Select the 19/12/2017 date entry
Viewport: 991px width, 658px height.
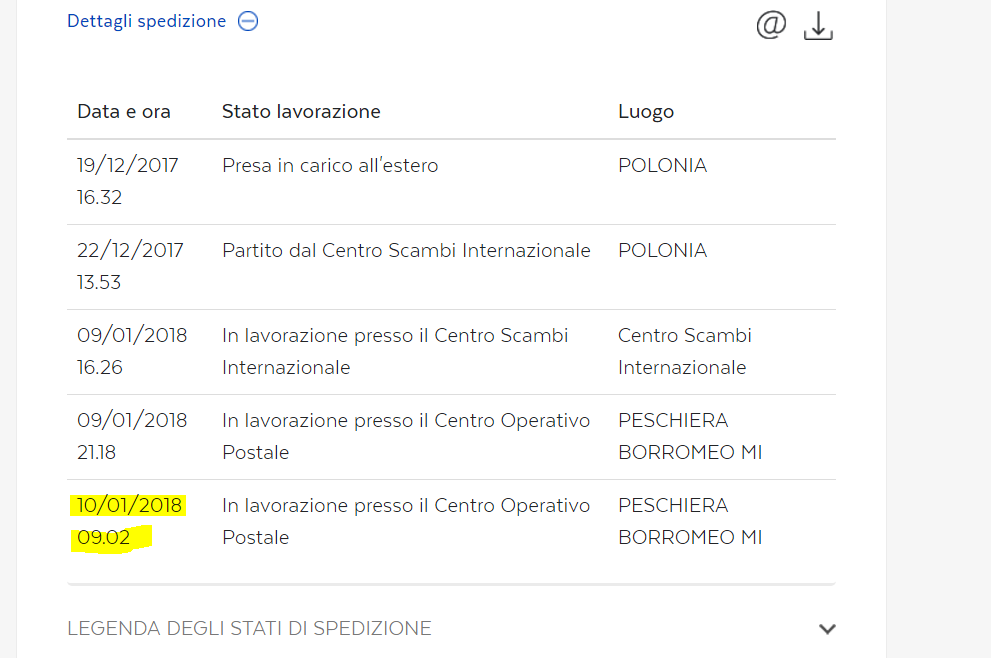(x=128, y=166)
